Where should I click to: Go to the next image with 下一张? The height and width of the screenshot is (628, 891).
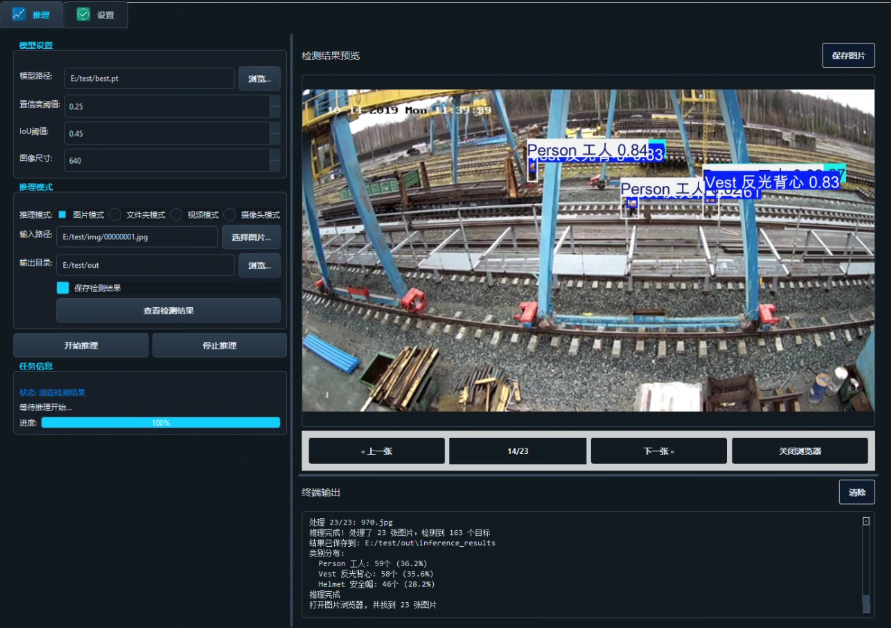659,451
